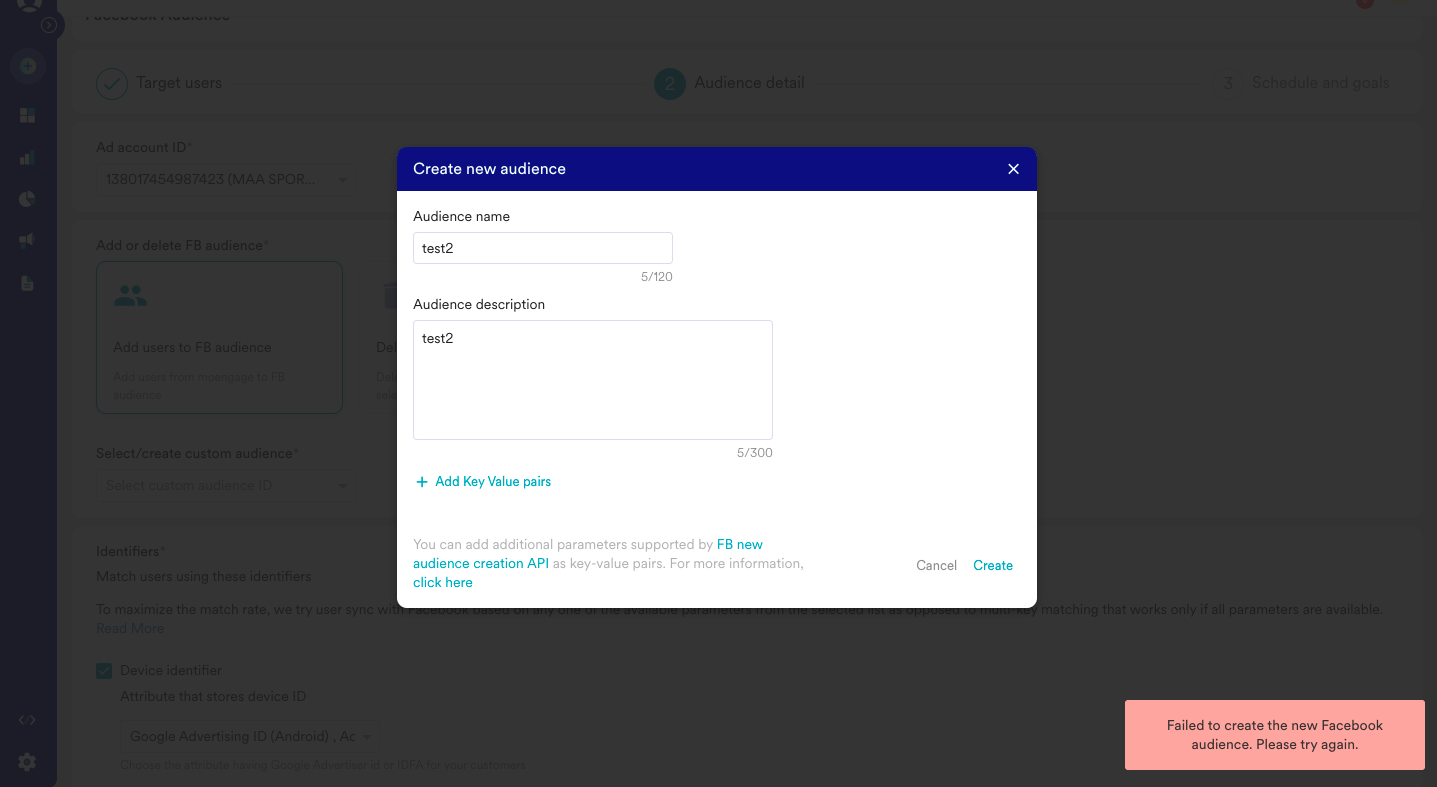1437x787 pixels.
Task: Toggle the Device identifier checkbox
Action: point(104,671)
